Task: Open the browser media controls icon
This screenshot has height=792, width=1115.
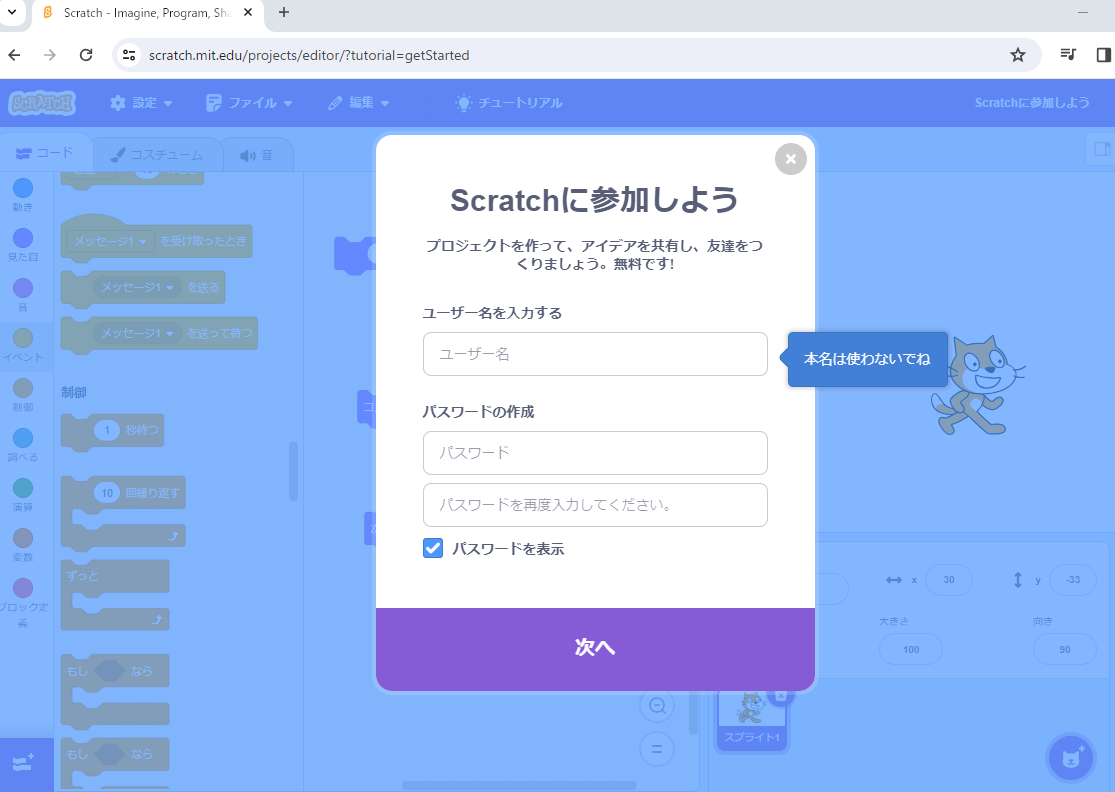Action: pyautogui.click(x=1068, y=55)
